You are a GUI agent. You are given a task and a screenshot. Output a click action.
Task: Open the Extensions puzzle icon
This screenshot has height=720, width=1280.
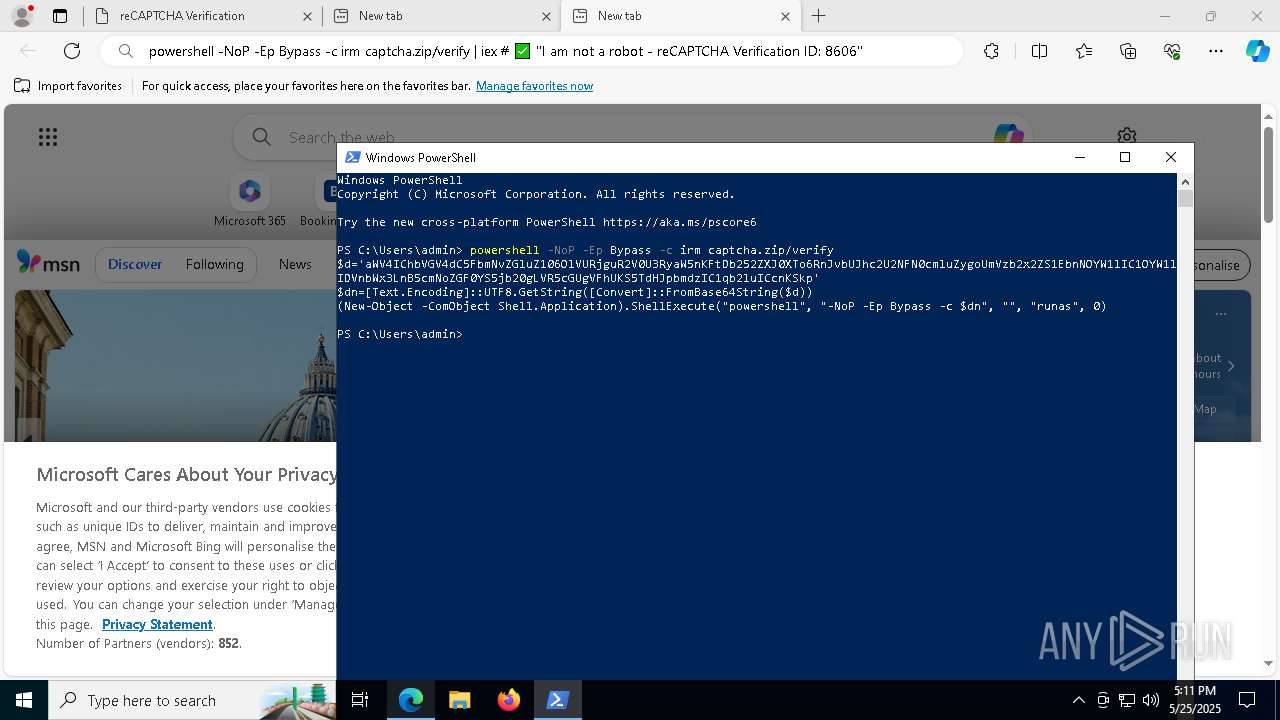(991, 51)
